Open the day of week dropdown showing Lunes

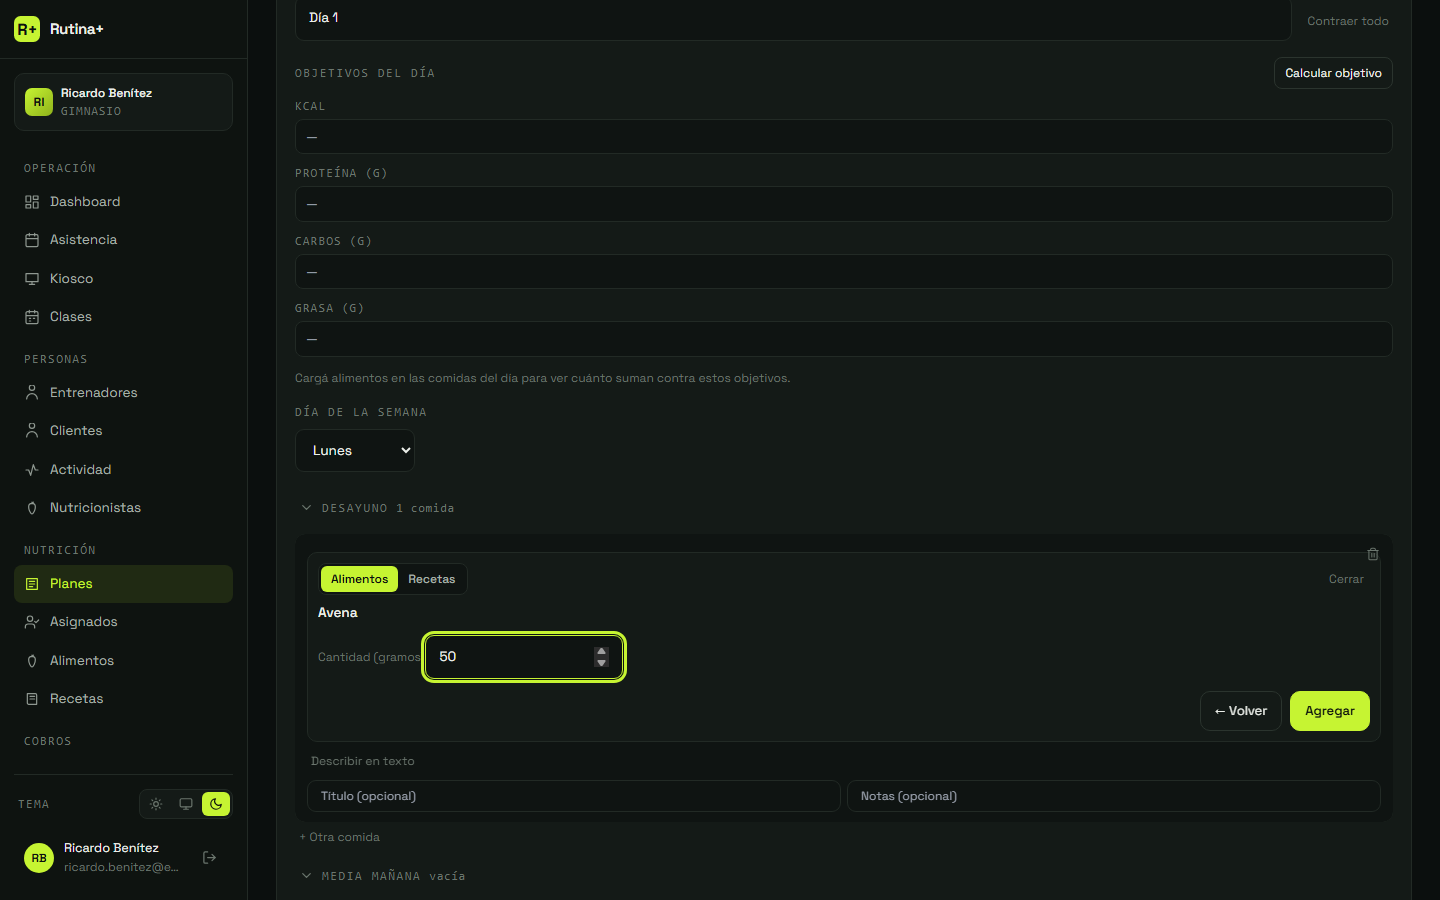[x=355, y=451]
